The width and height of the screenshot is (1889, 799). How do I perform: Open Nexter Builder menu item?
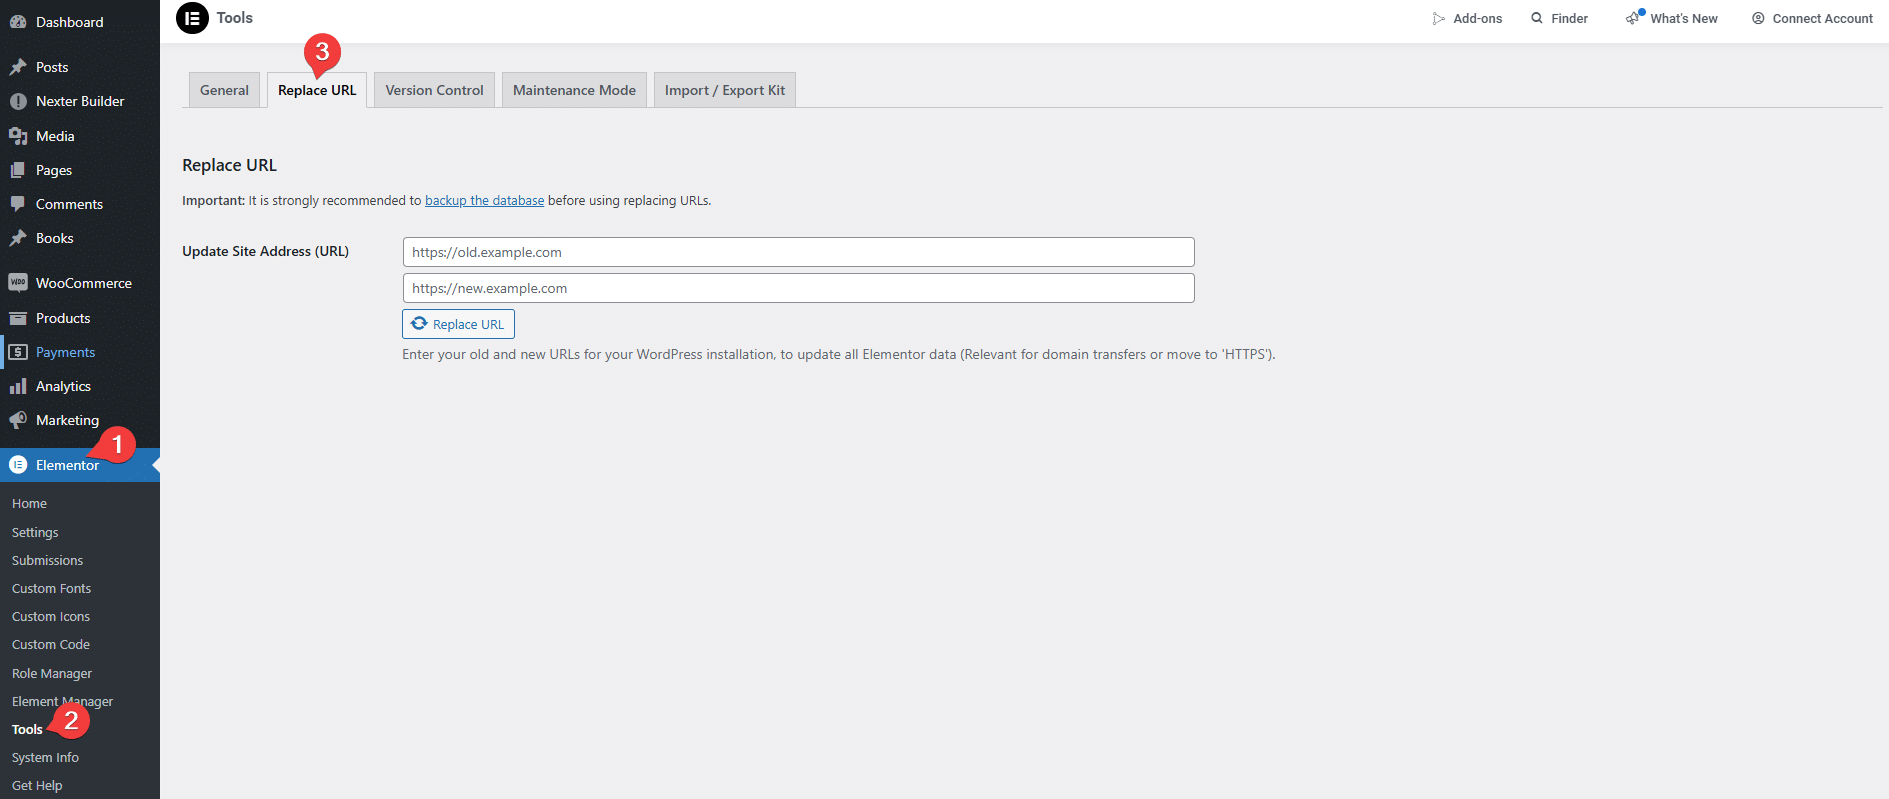coord(80,101)
